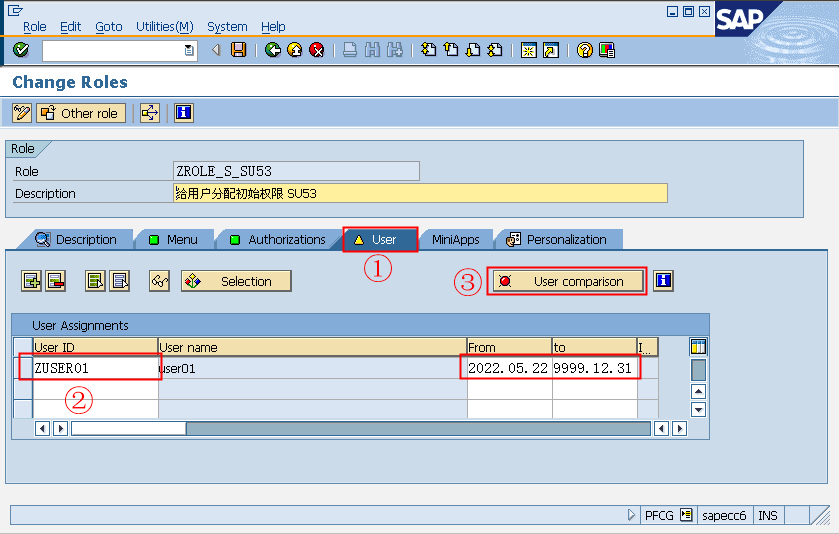This screenshot has width=839, height=534.
Task: Click the table vertical scroll down arrow
Action: 698,410
